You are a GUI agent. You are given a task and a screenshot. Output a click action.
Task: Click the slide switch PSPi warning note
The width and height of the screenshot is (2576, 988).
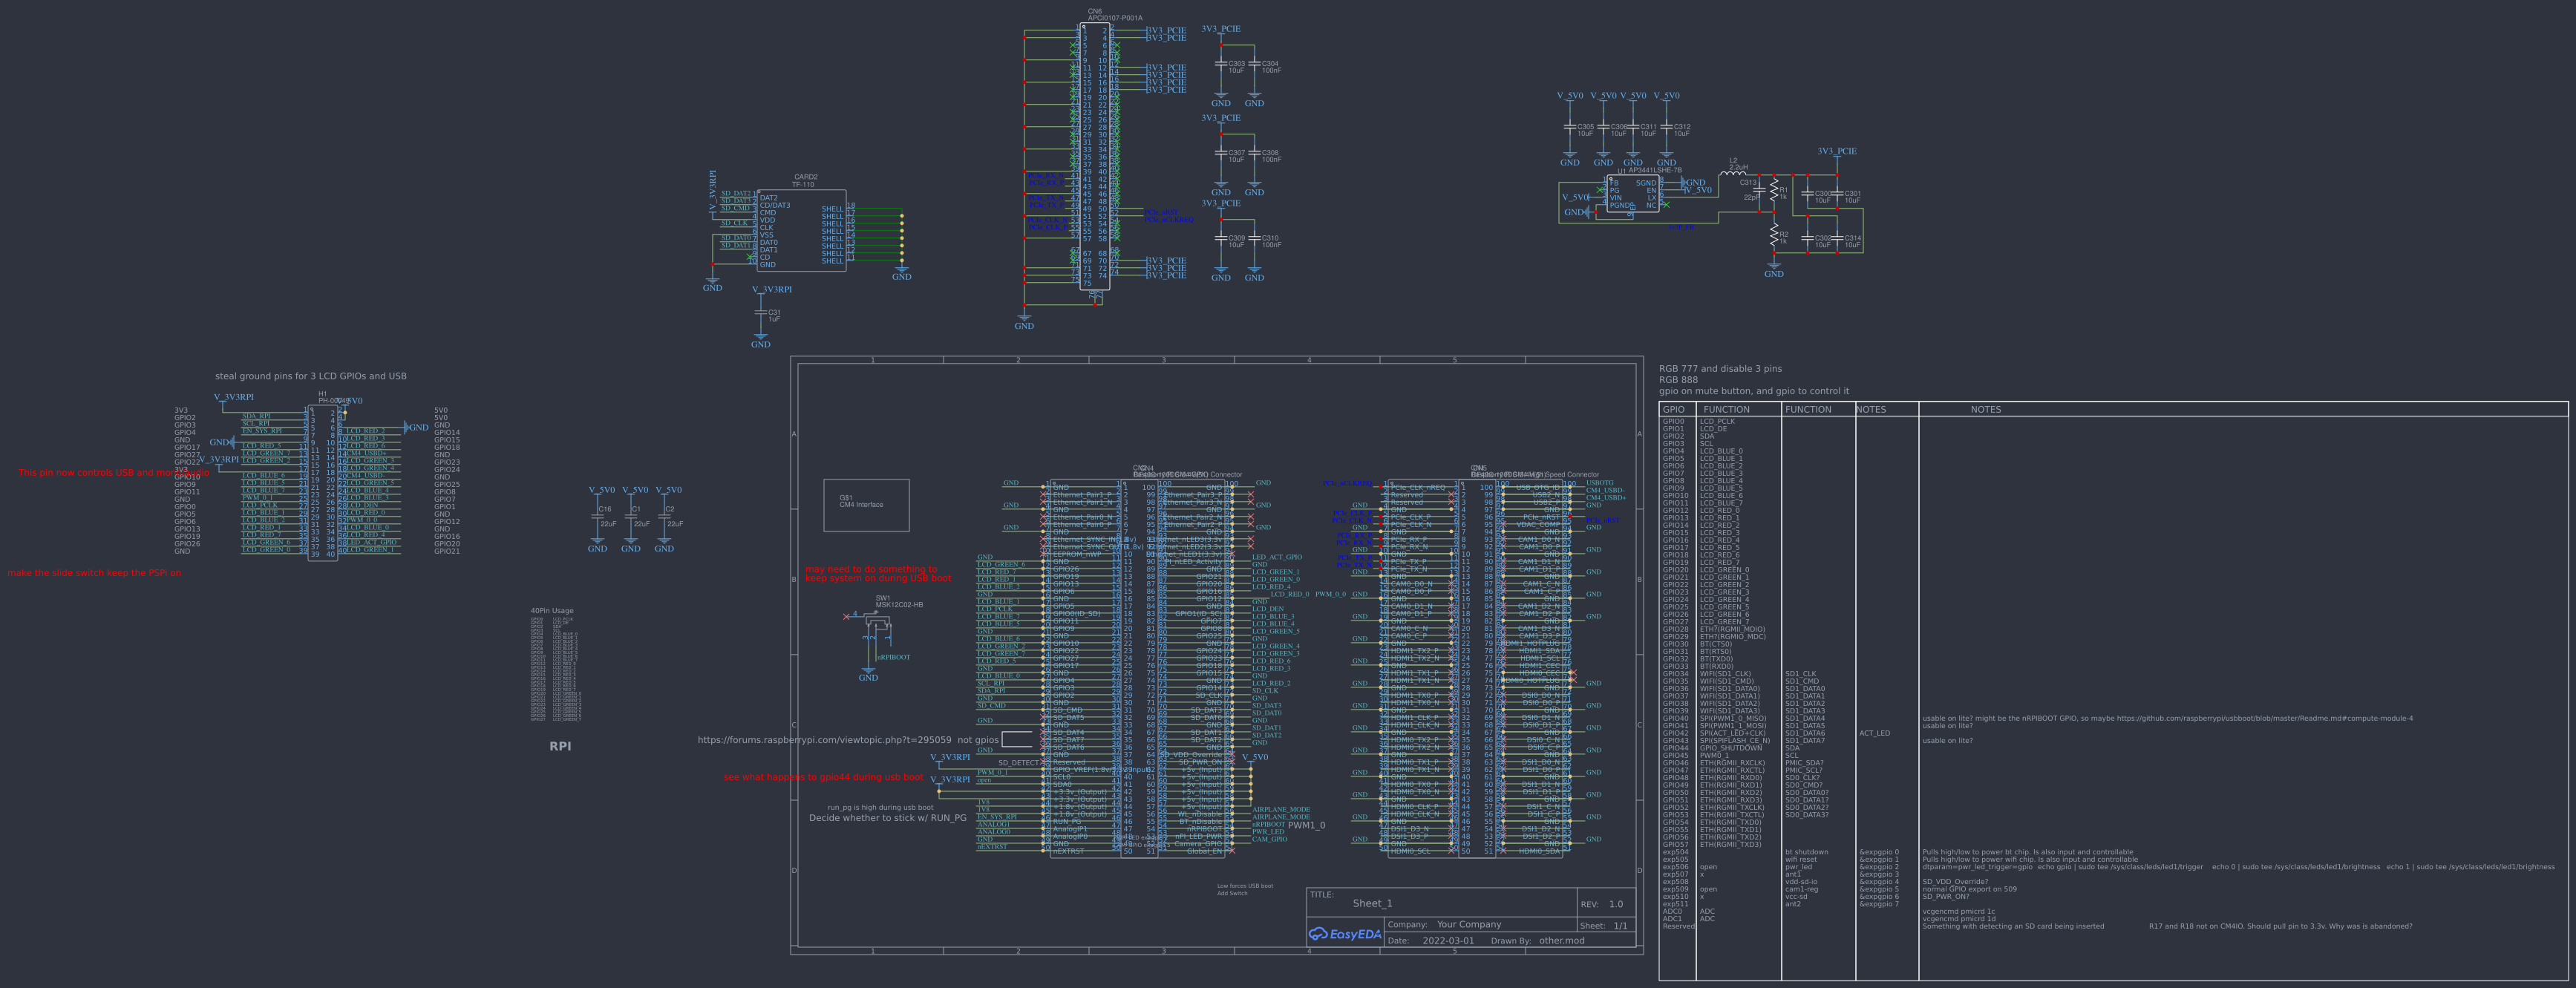[95, 572]
